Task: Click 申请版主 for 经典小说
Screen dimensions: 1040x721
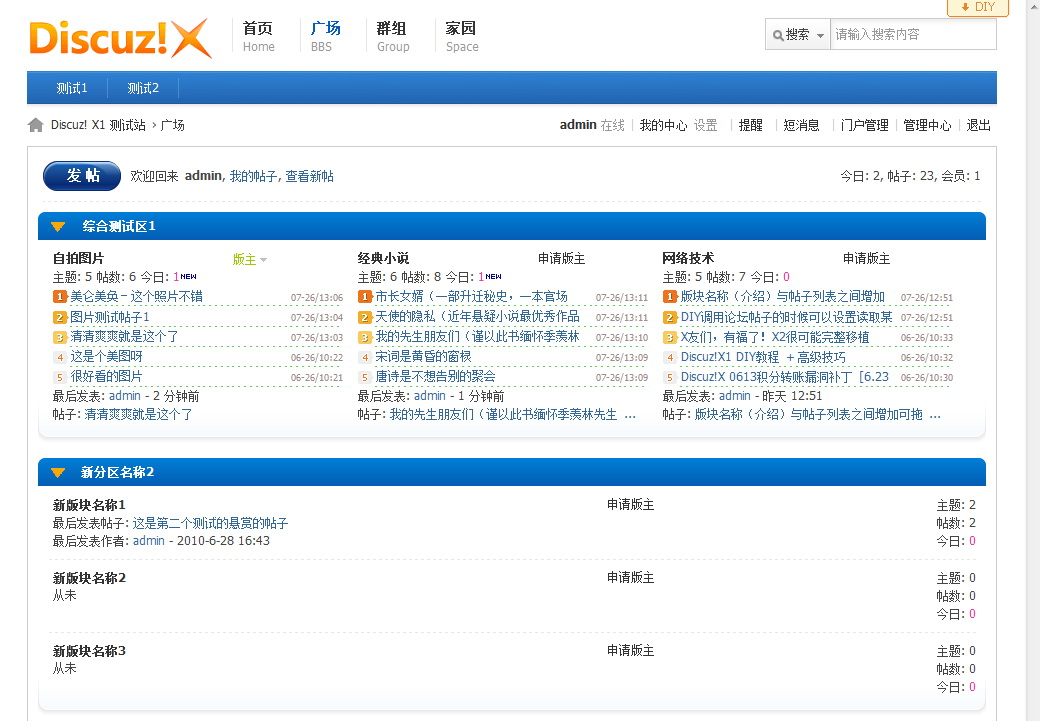Action: click(561, 258)
